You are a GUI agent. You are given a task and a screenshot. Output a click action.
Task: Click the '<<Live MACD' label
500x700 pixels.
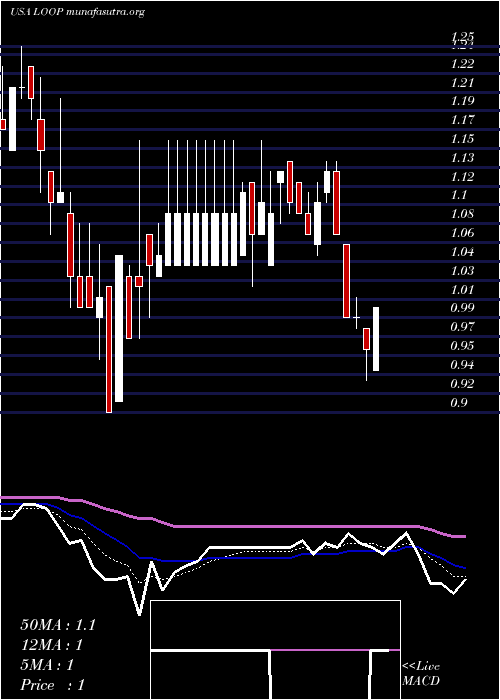click(421, 674)
